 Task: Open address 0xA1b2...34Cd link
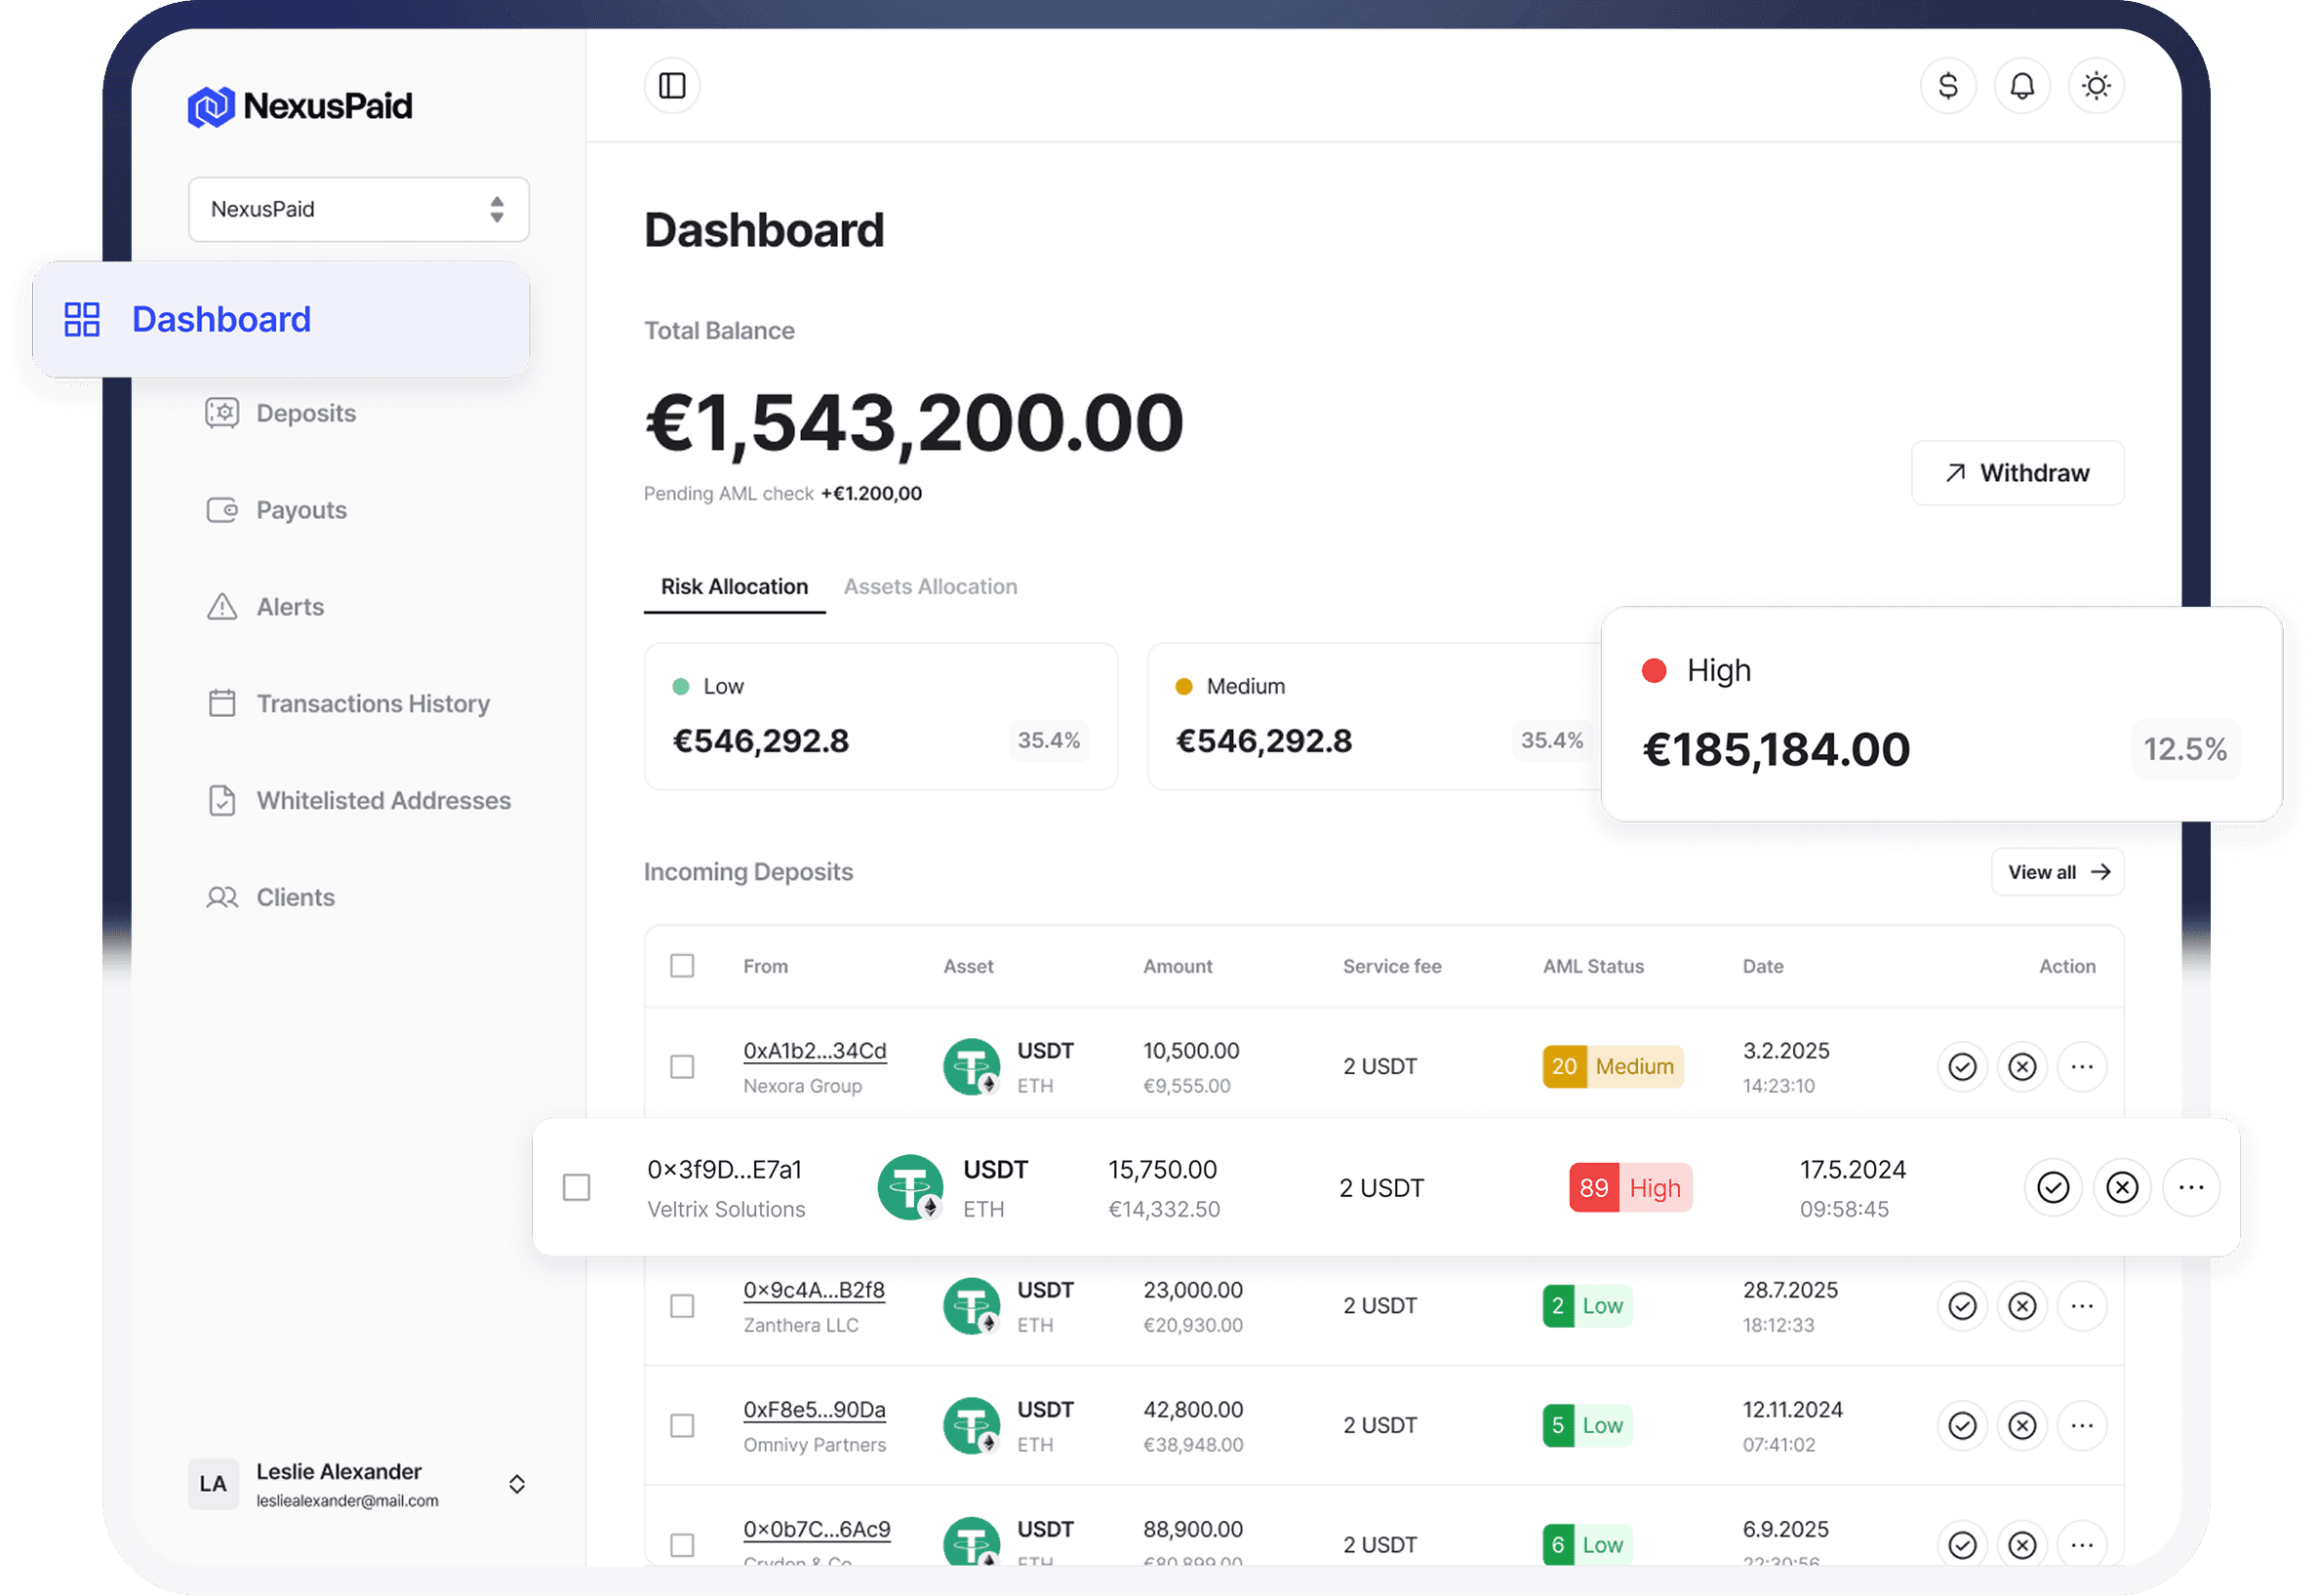[814, 1051]
